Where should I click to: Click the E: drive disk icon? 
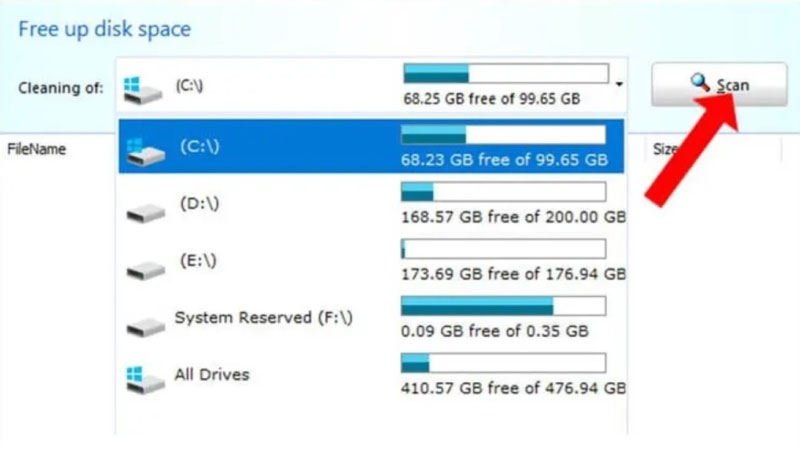[146, 269]
